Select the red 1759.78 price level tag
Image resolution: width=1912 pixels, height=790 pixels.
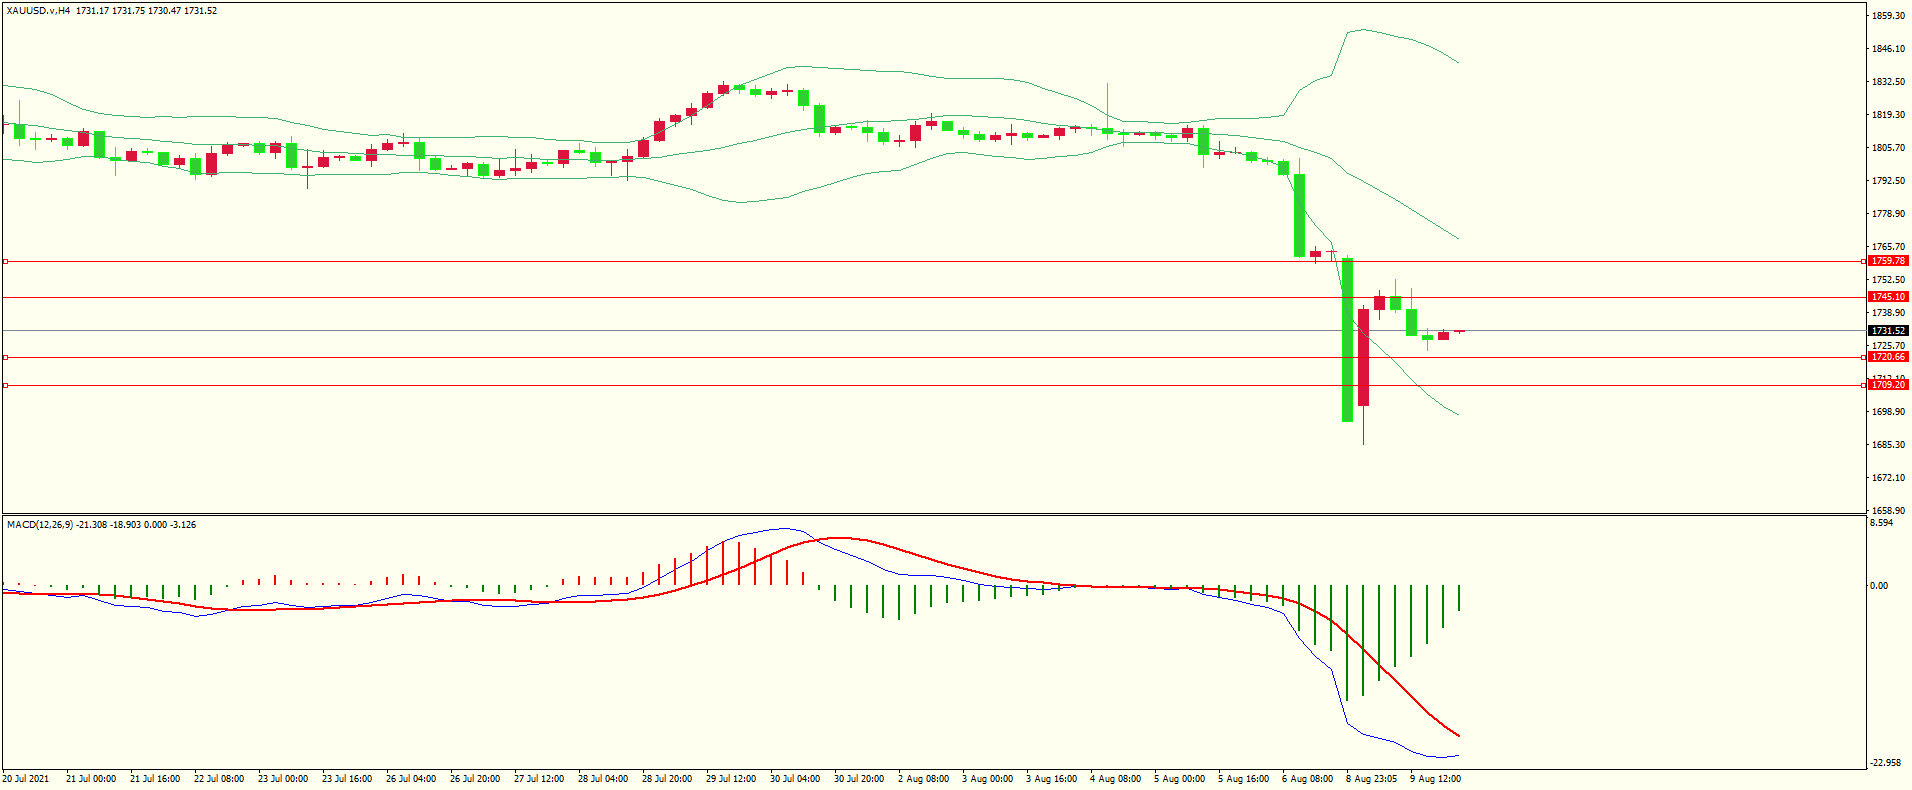coord(1888,261)
